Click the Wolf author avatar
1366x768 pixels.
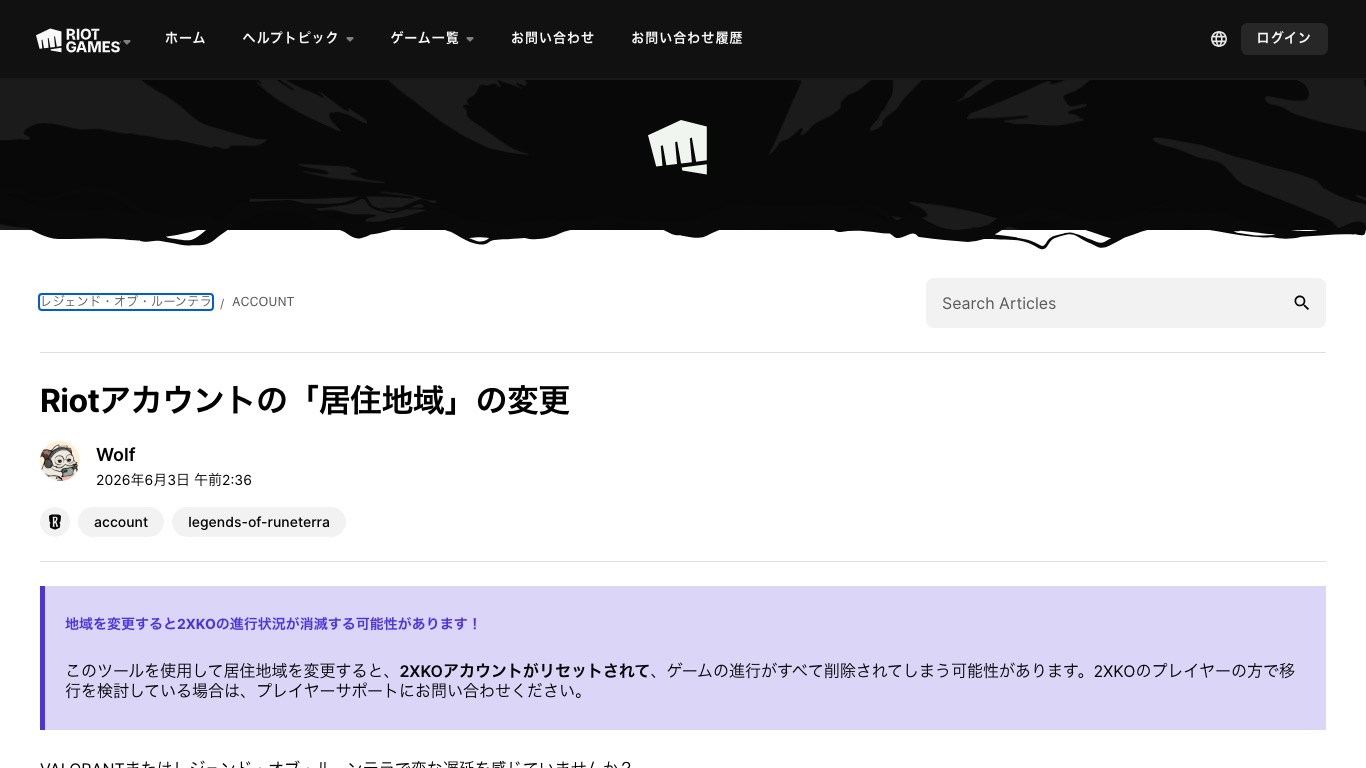60,461
